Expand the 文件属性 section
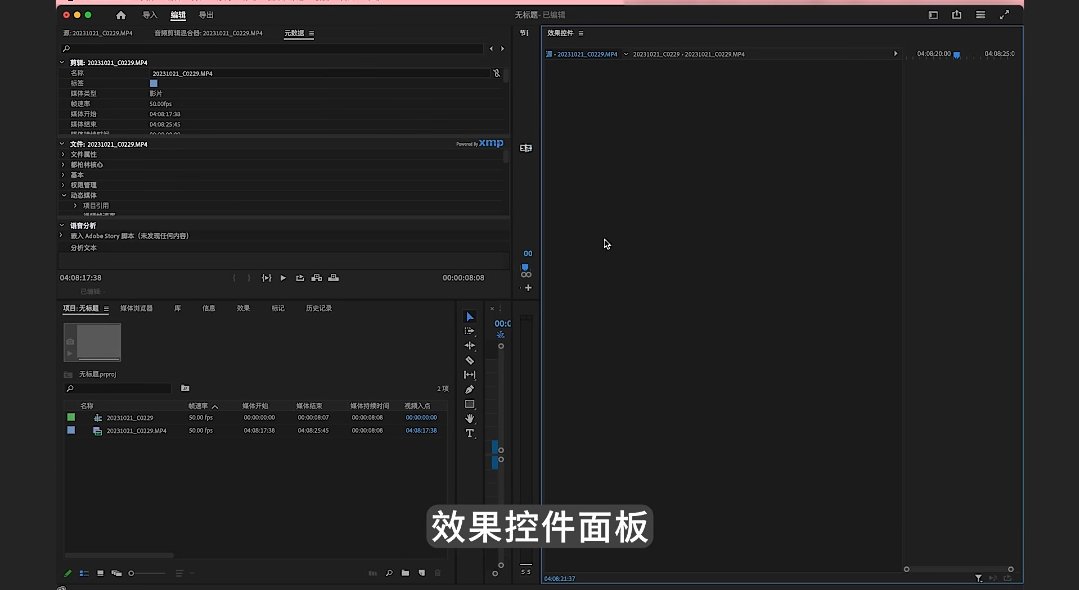 pyautogui.click(x=63, y=154)
